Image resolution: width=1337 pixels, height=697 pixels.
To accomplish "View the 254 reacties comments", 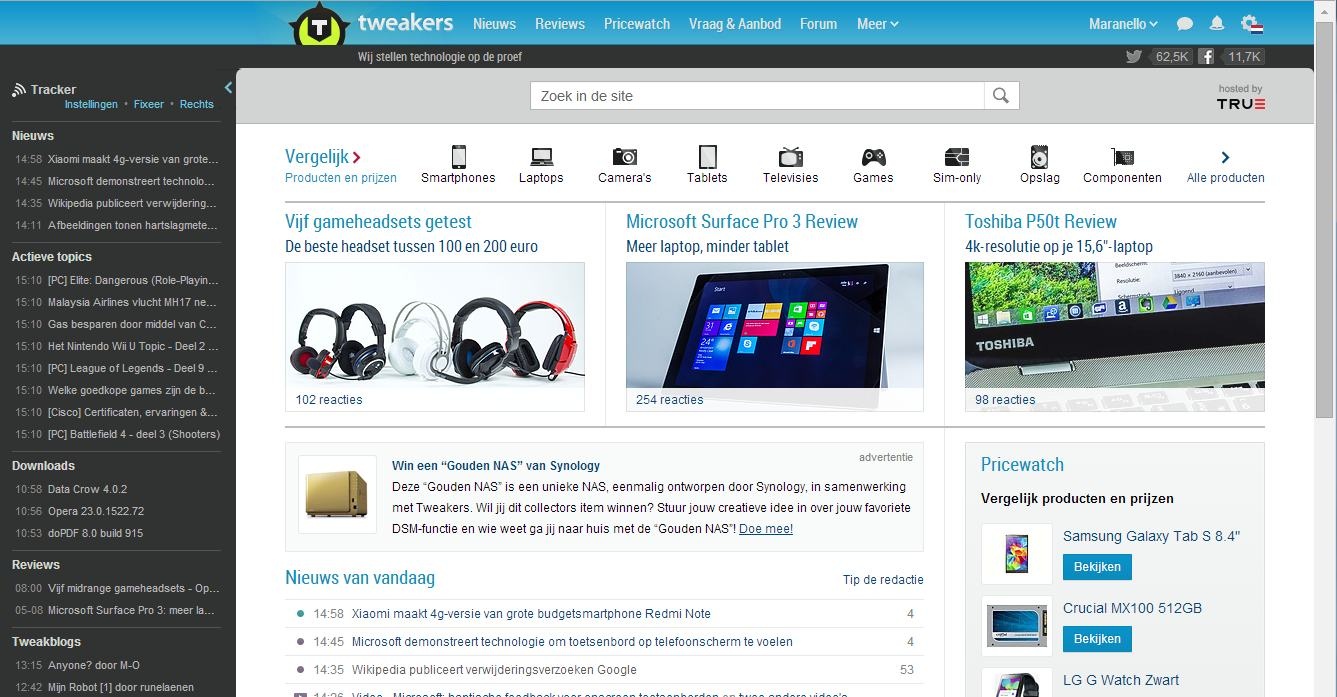I will tap(670, 400).
